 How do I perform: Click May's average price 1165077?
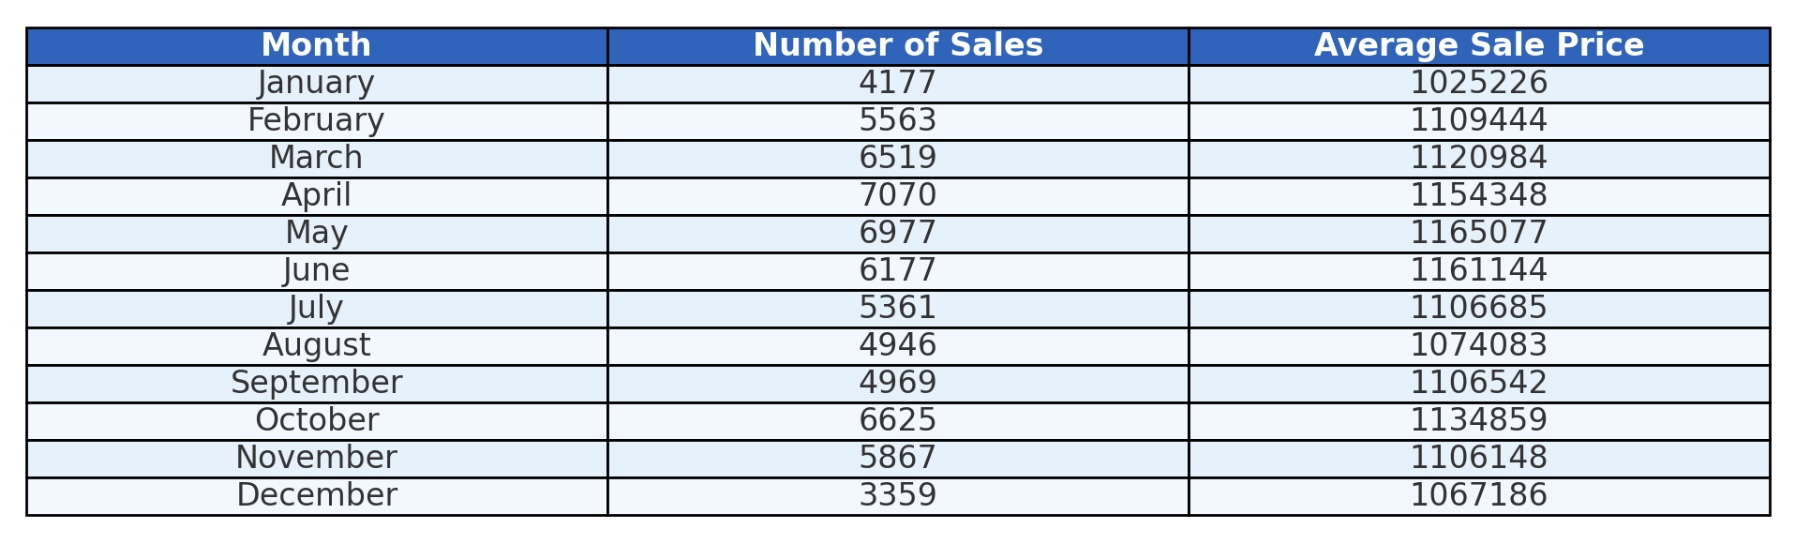click(x=1479, y=234)
